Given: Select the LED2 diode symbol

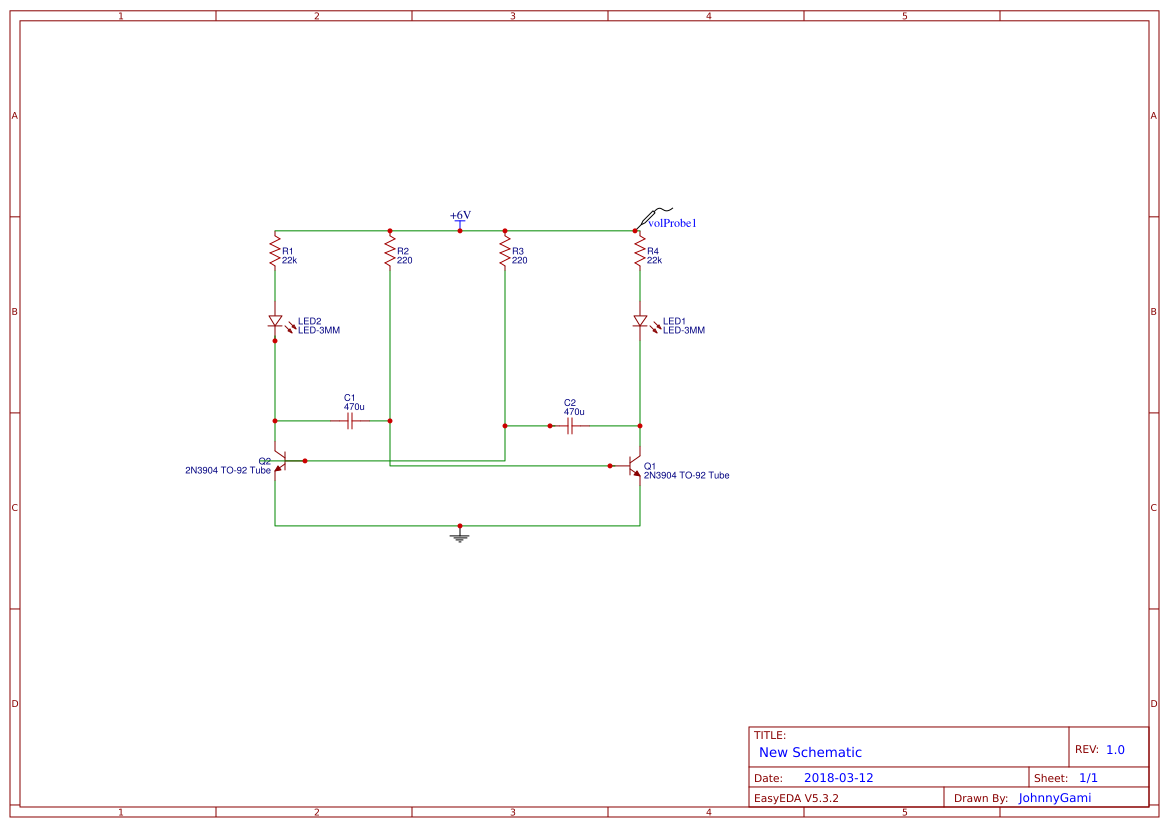Looking at the screenshot, I should pyautogui.click(x=275, y=321).
